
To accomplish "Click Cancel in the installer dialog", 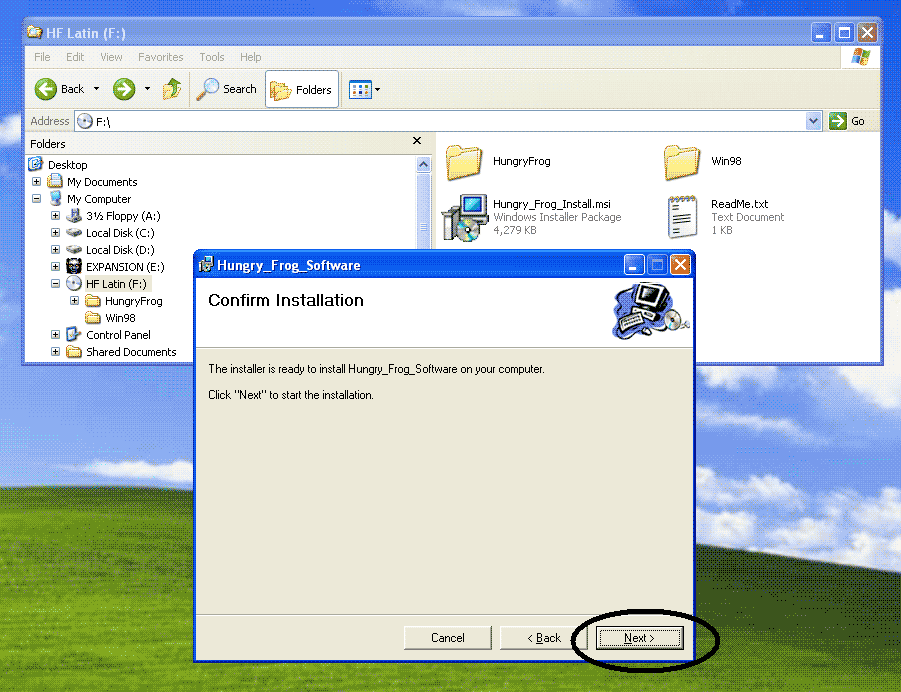I will (x=447, y=638).
